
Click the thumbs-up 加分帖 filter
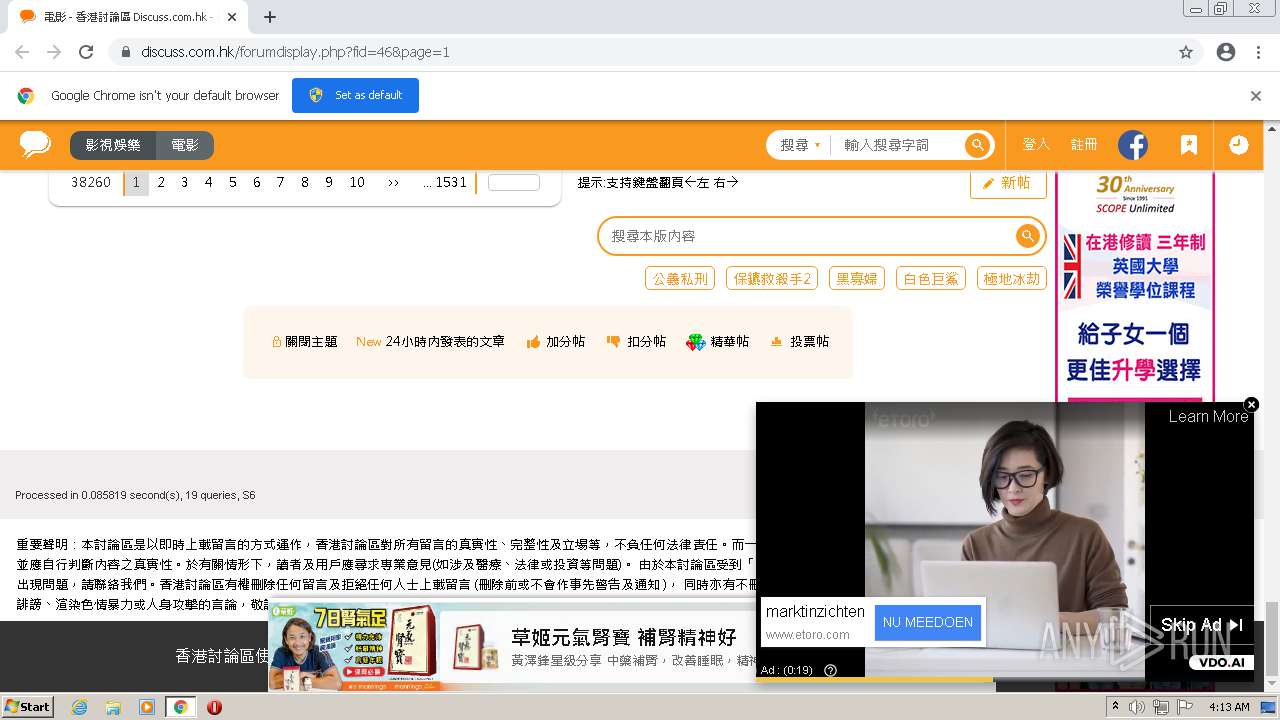point(555,342)
